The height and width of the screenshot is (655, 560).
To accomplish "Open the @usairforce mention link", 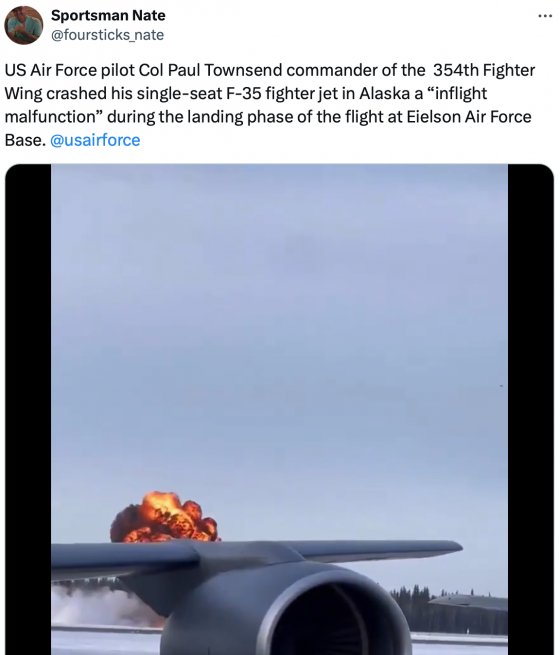I will (95, 140).
